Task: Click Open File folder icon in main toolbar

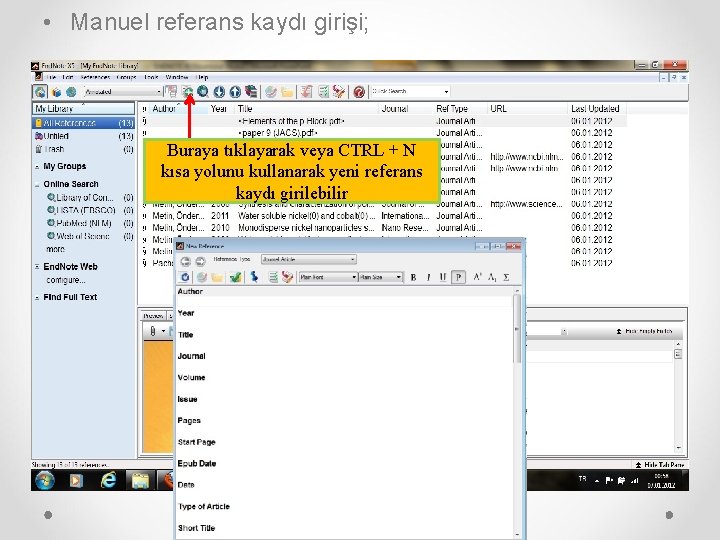Action: [x=287, y=92]
